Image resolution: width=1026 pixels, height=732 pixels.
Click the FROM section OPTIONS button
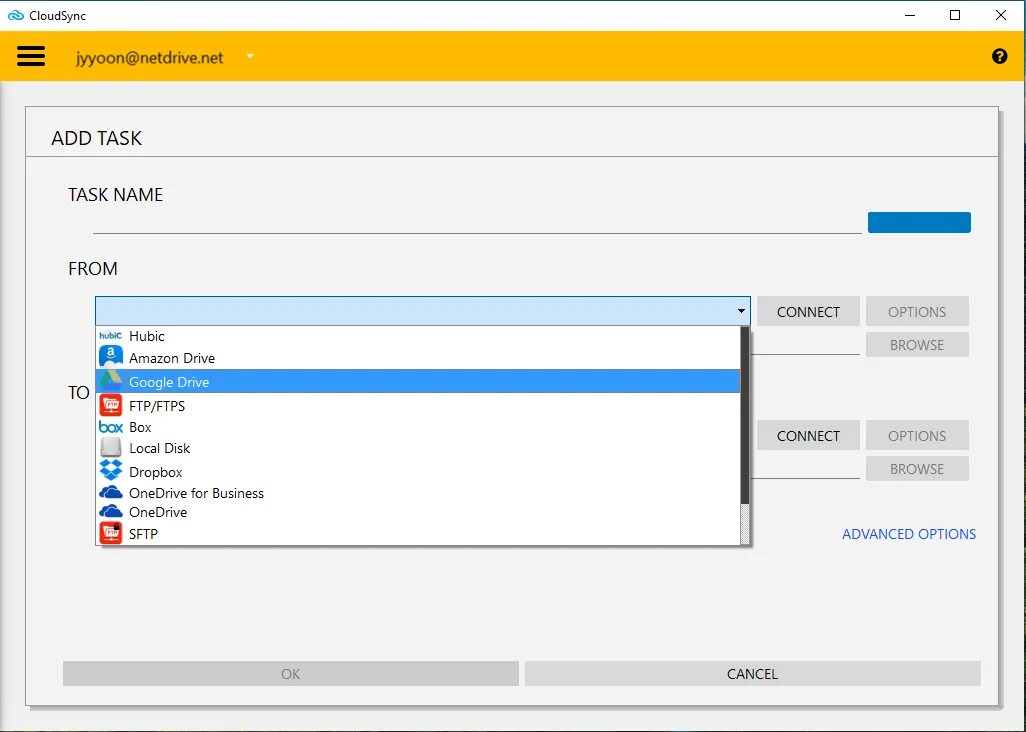coord(917,311)
